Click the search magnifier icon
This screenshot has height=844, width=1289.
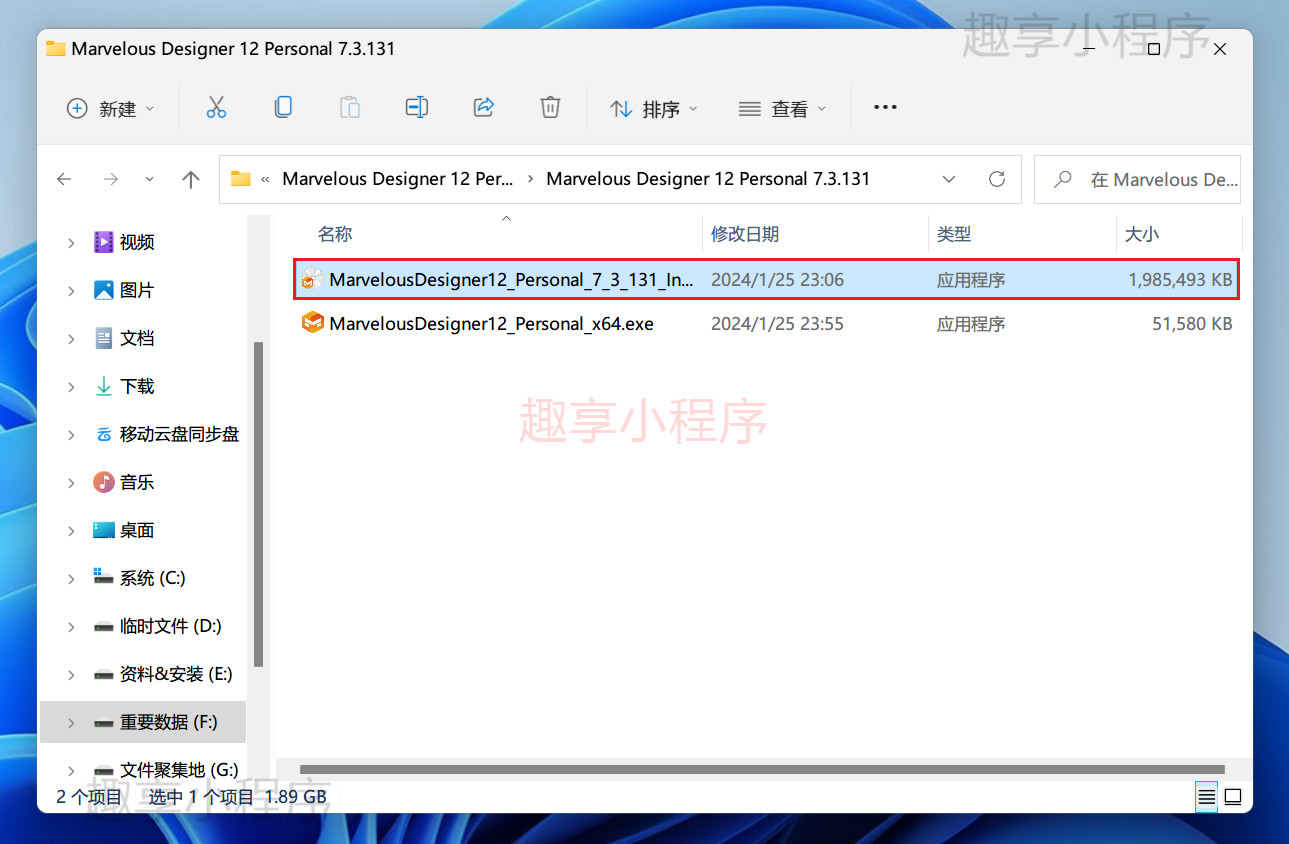tap(1063, 179)
